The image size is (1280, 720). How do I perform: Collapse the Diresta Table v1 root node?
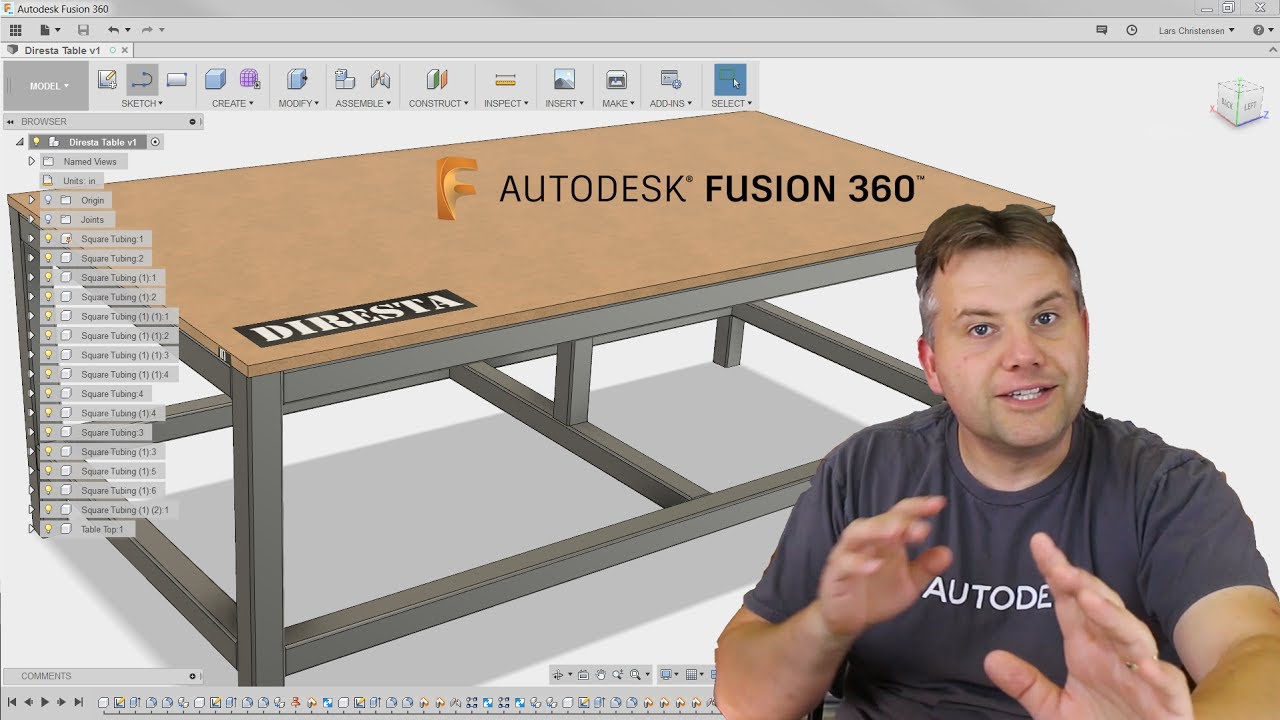click(x=19, y=142)
